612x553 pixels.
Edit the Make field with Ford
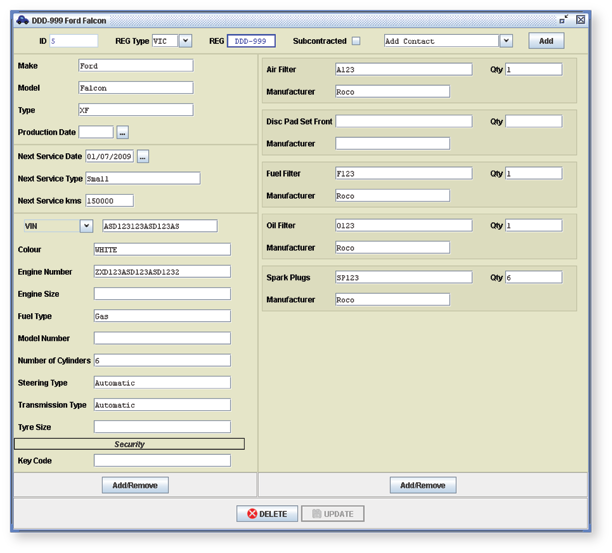pyautogui.click(x=135, y=66)
